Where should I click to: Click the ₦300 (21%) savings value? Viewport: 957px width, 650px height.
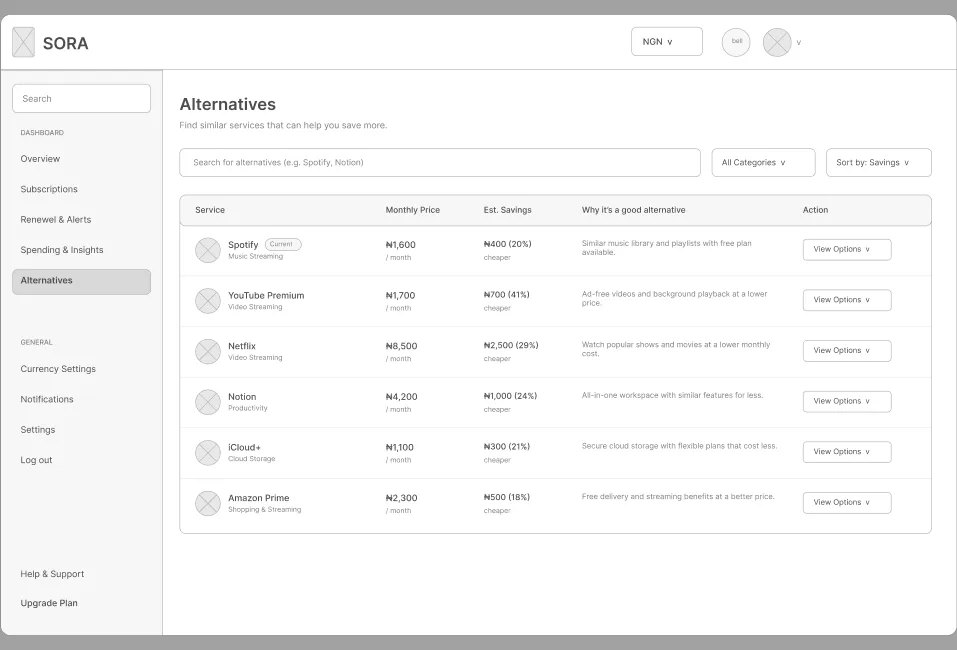(x=507, y=447)
